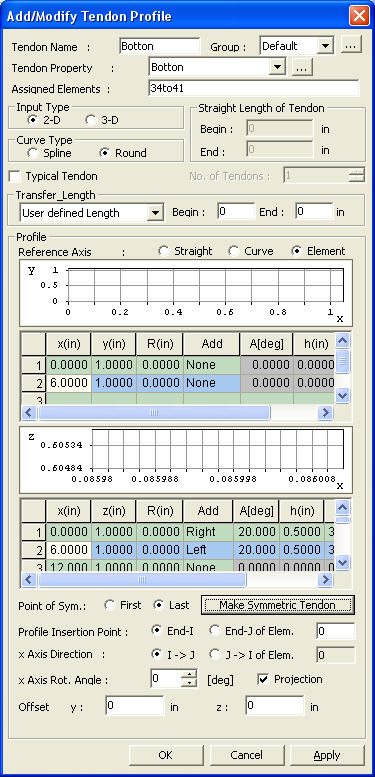This screenshot has height=777, width=375.
Task: Click the ellipsis button next to Group
Action: (x=351, y=46)
